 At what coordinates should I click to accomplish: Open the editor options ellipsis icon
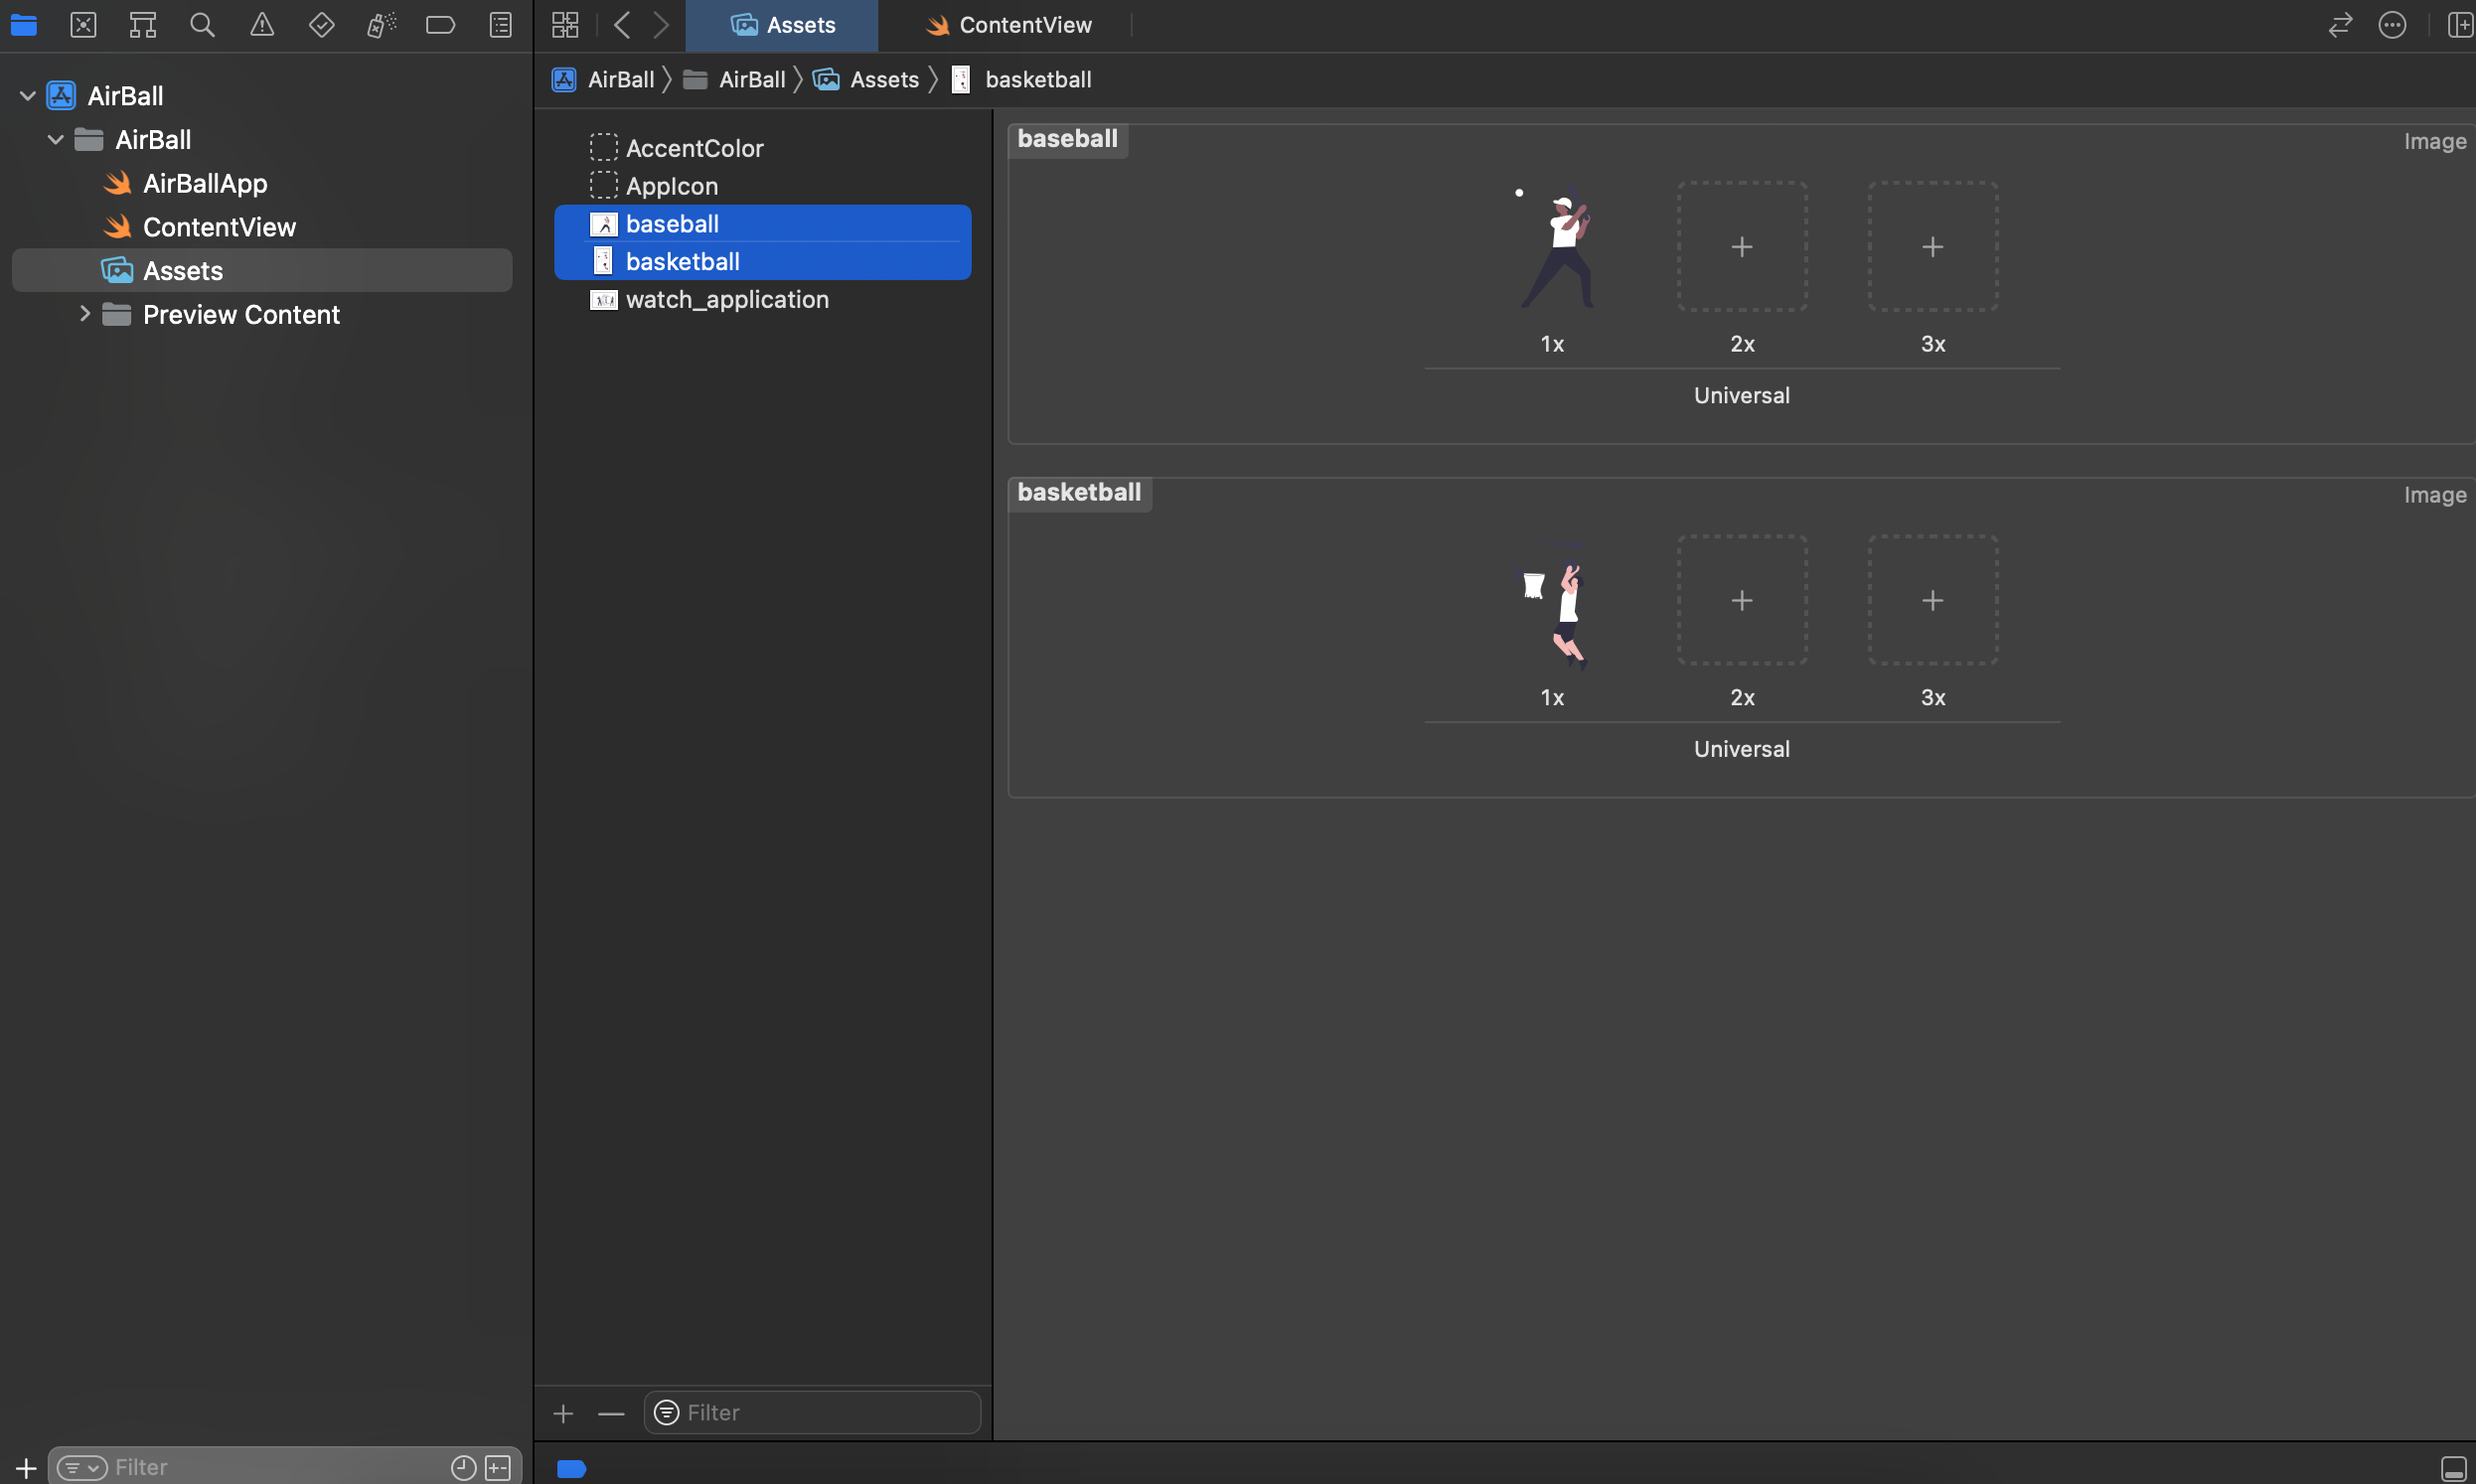click(x=2392, y=25)
